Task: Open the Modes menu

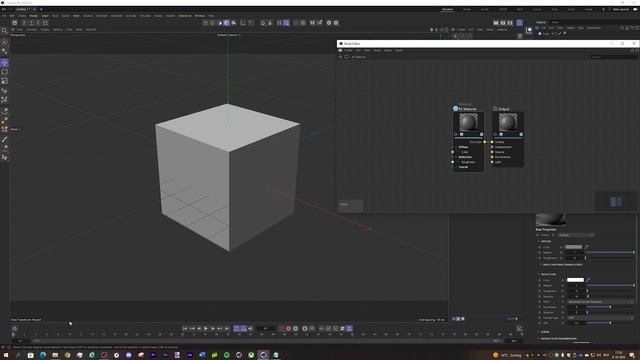Action: [33, 16]
